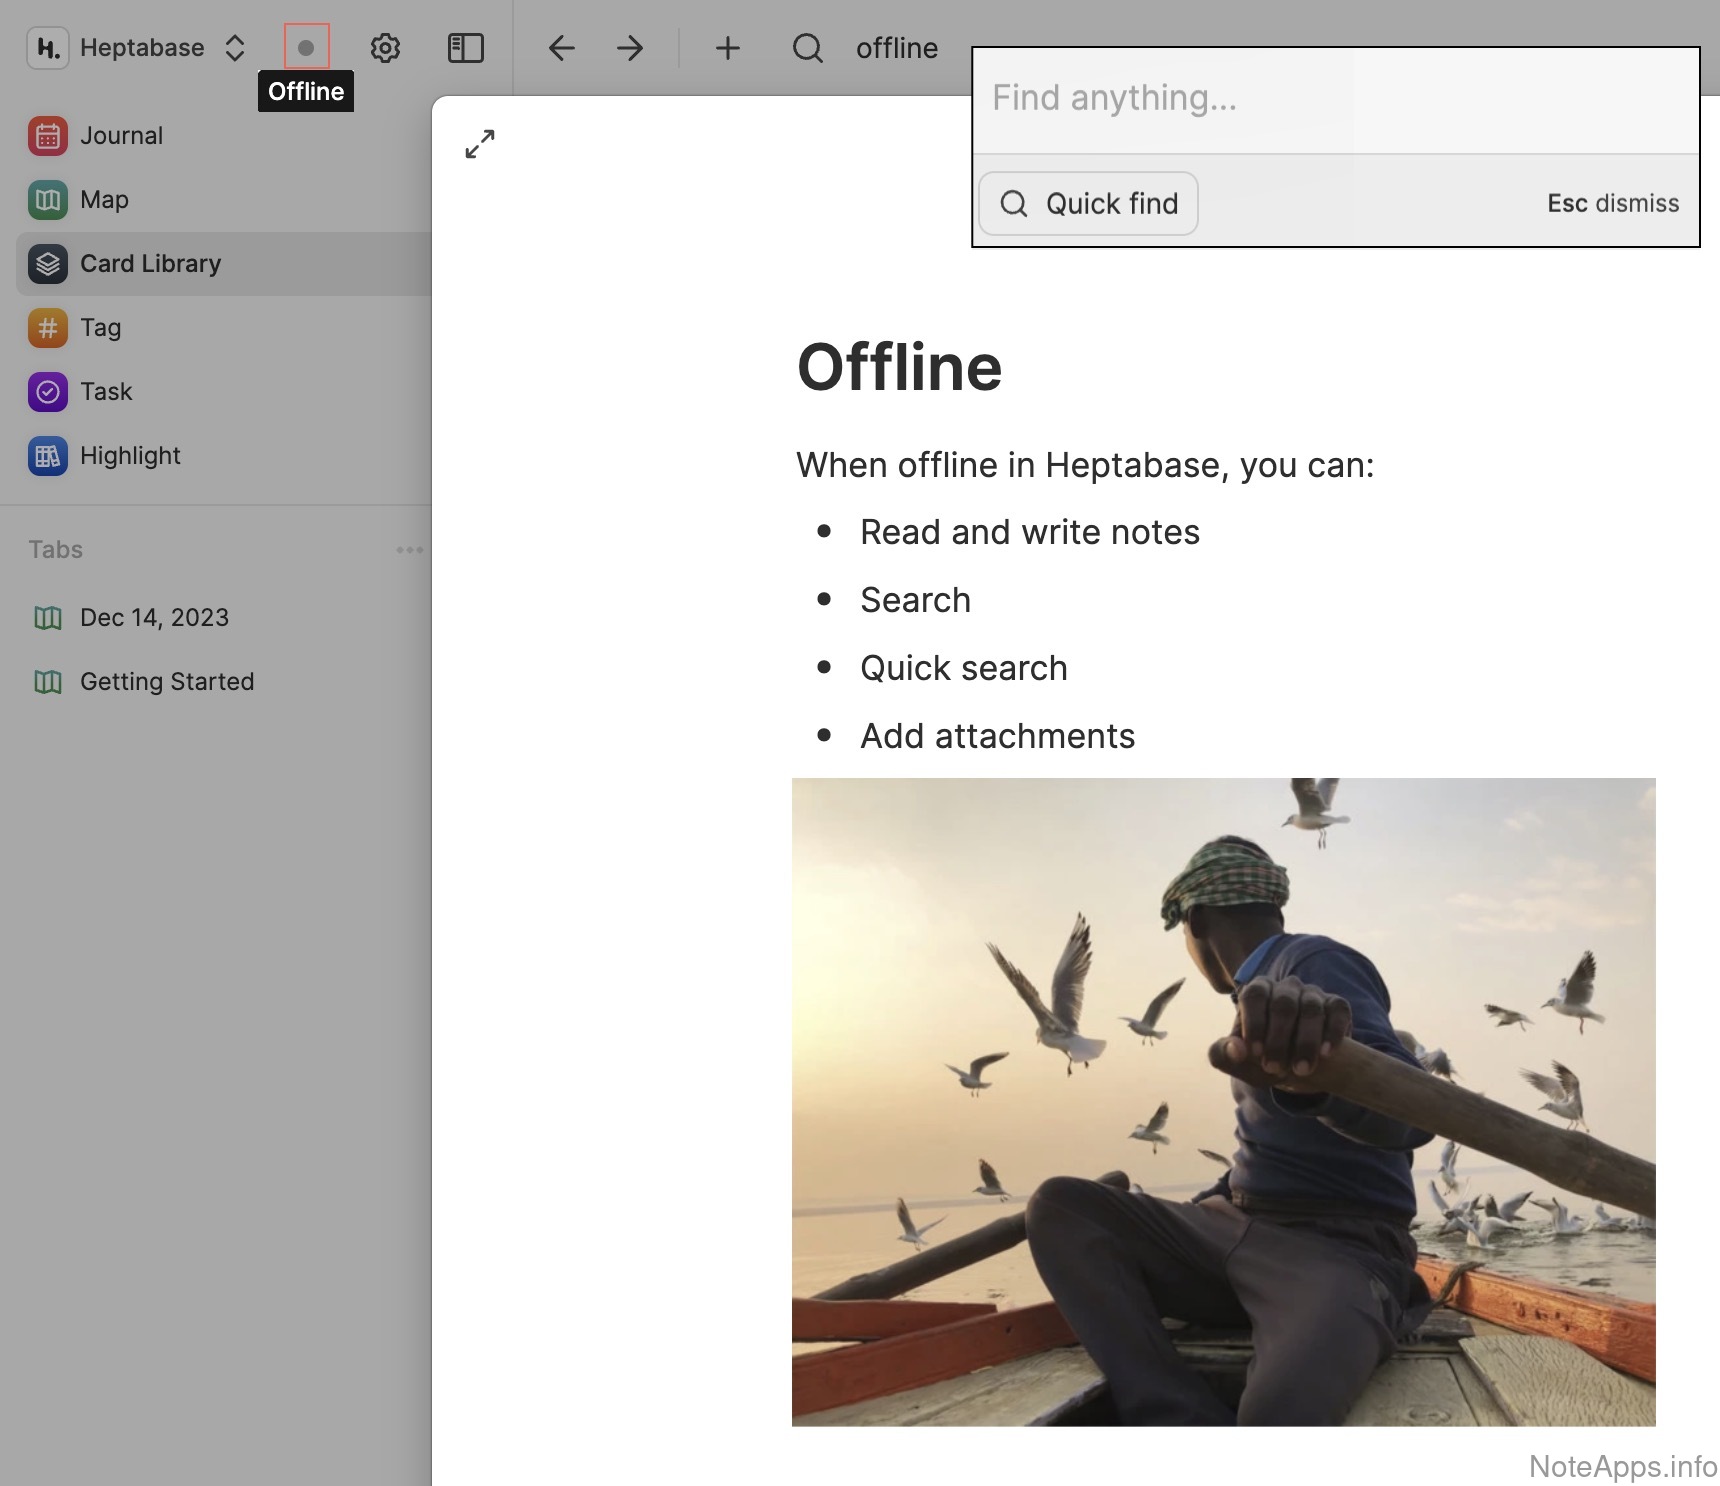Switch to the Dec 14, 2023 tab
The image size is (1720, 1486).
click(154, 617)
